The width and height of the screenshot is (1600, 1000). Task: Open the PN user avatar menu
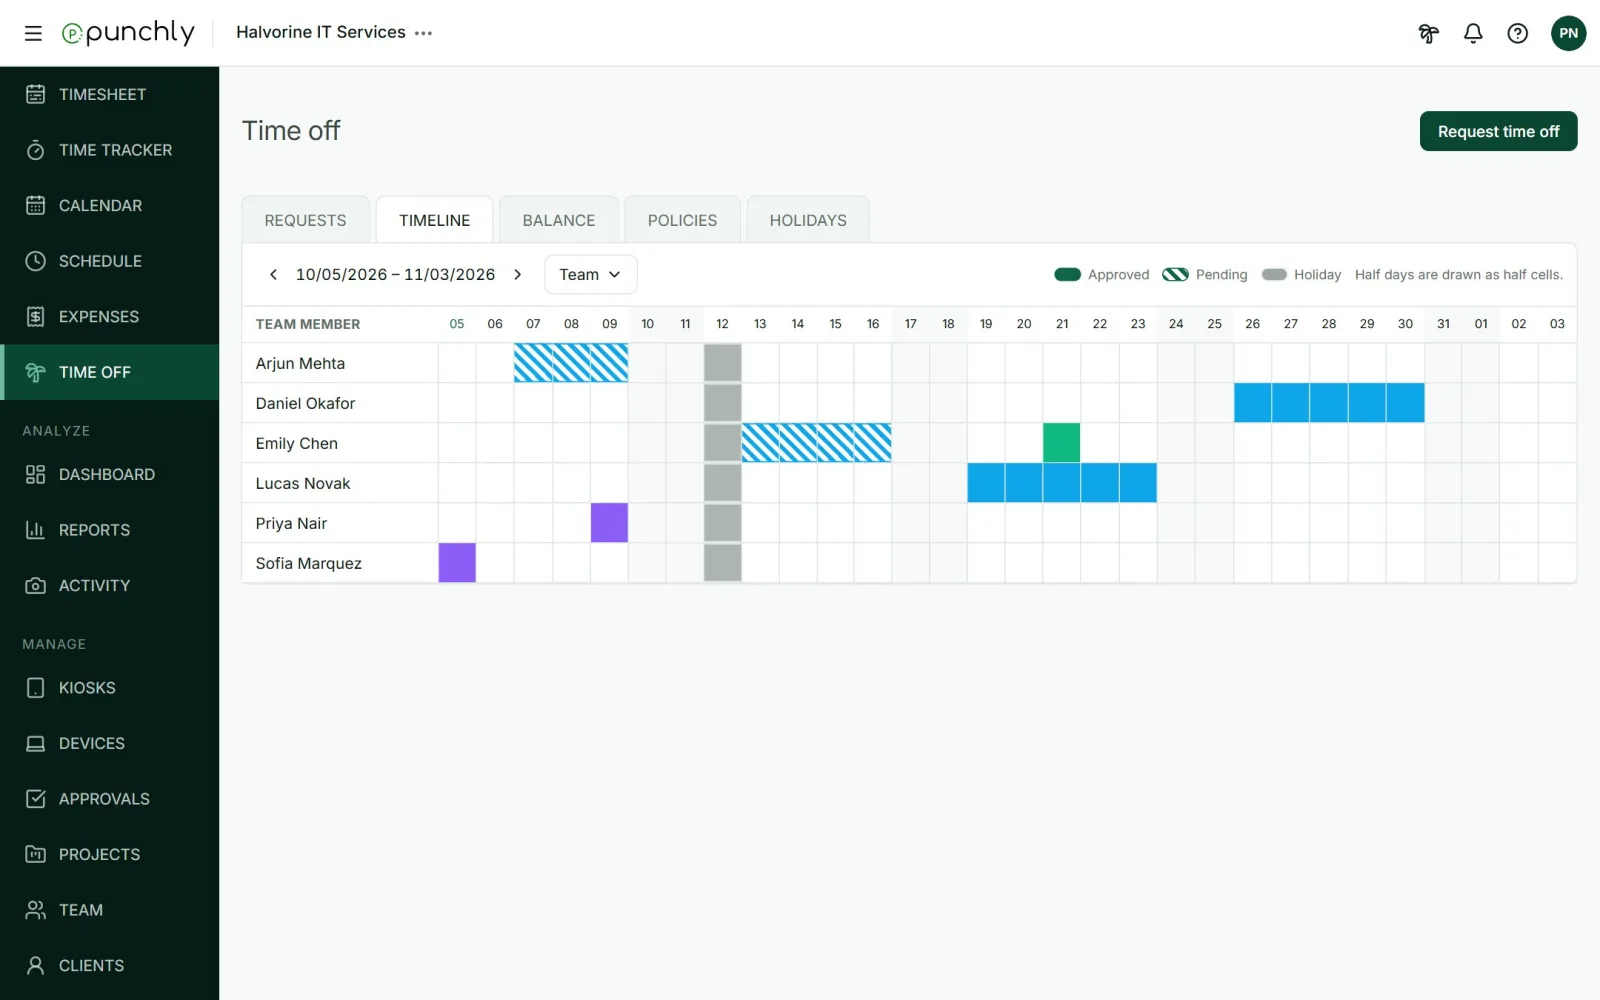(1568, 33)
